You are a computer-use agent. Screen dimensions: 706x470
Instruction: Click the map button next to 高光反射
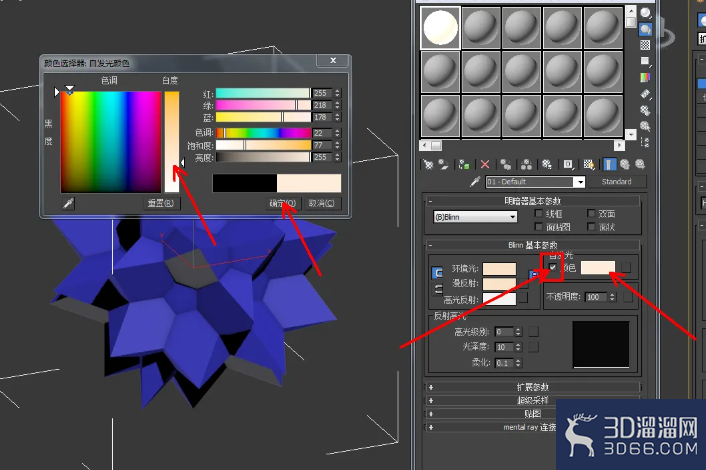point(523,298)
